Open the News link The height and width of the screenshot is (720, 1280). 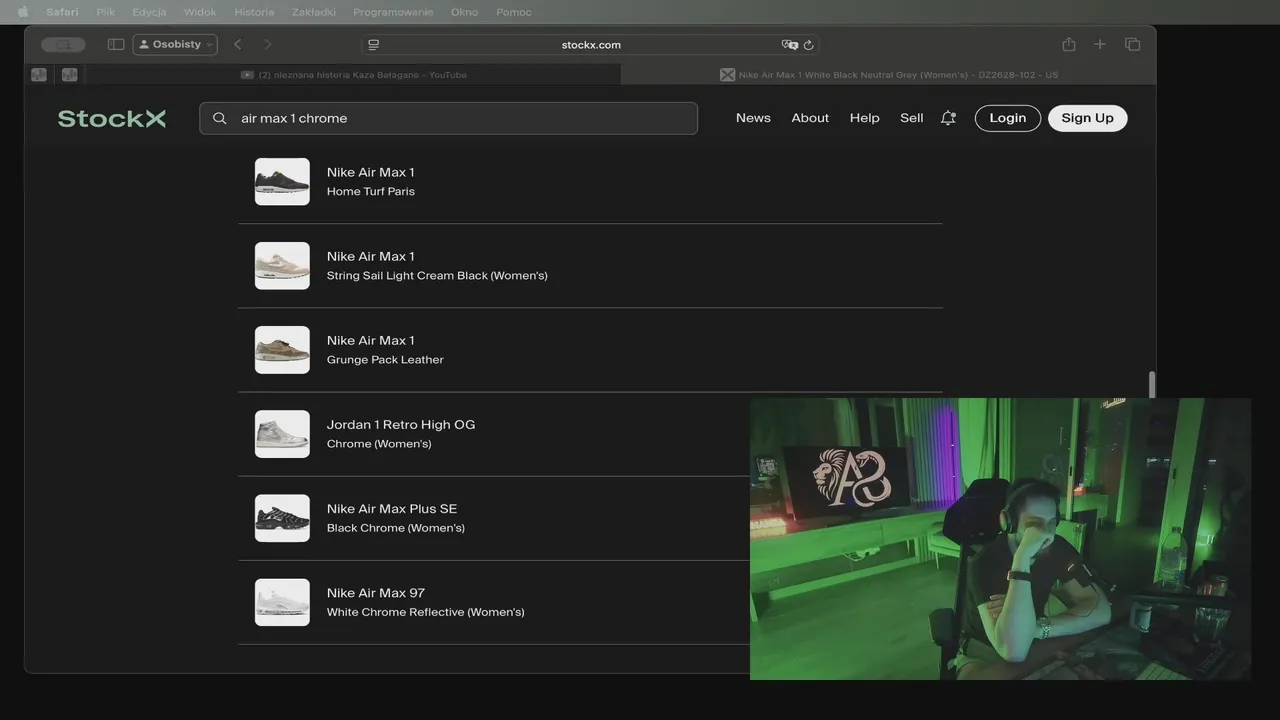[x=753, y=118]
